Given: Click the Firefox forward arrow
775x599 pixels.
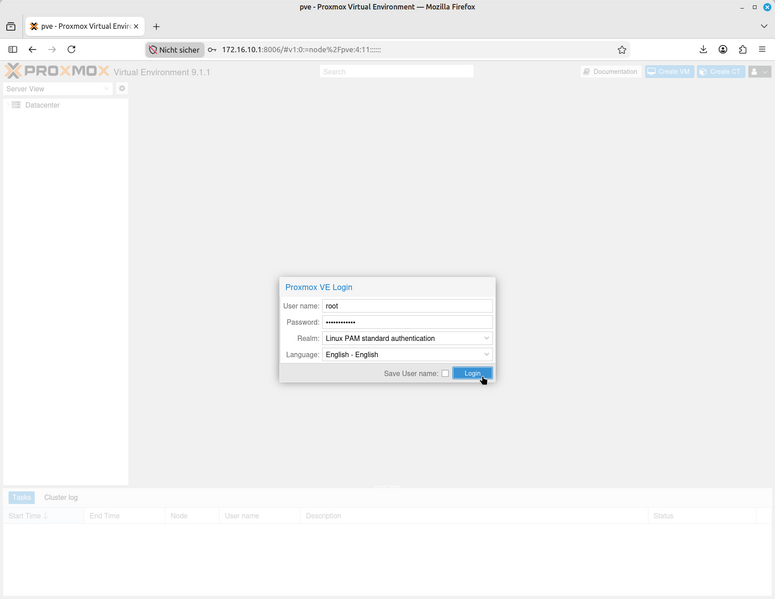Looking at the screenshot, I should [x=52, y=49].
